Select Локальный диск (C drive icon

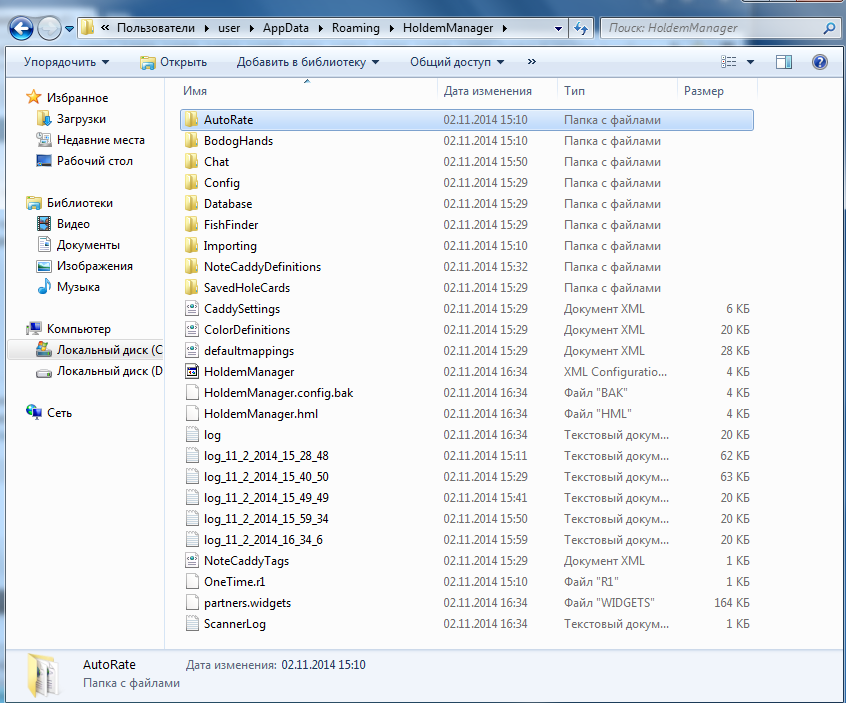44,350
